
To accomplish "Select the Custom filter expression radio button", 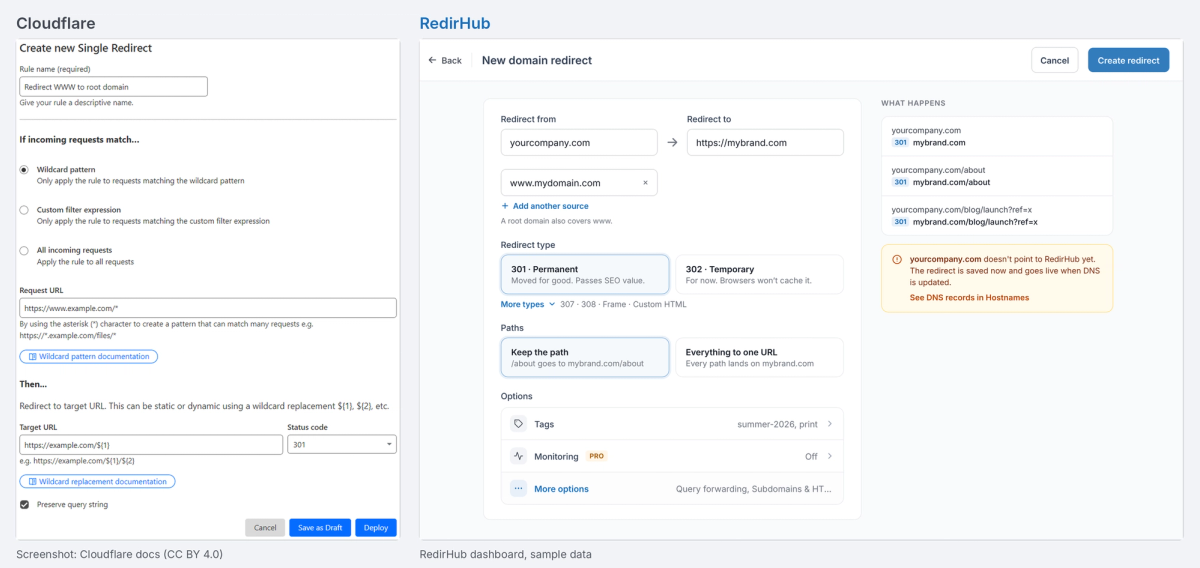I will 24,210.
